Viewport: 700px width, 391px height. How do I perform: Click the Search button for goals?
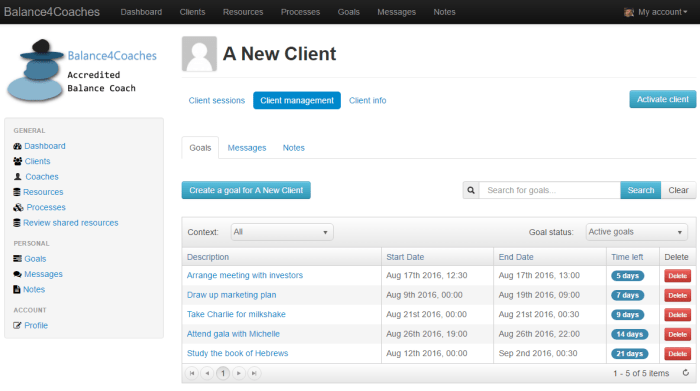click(x=641, y=190)
